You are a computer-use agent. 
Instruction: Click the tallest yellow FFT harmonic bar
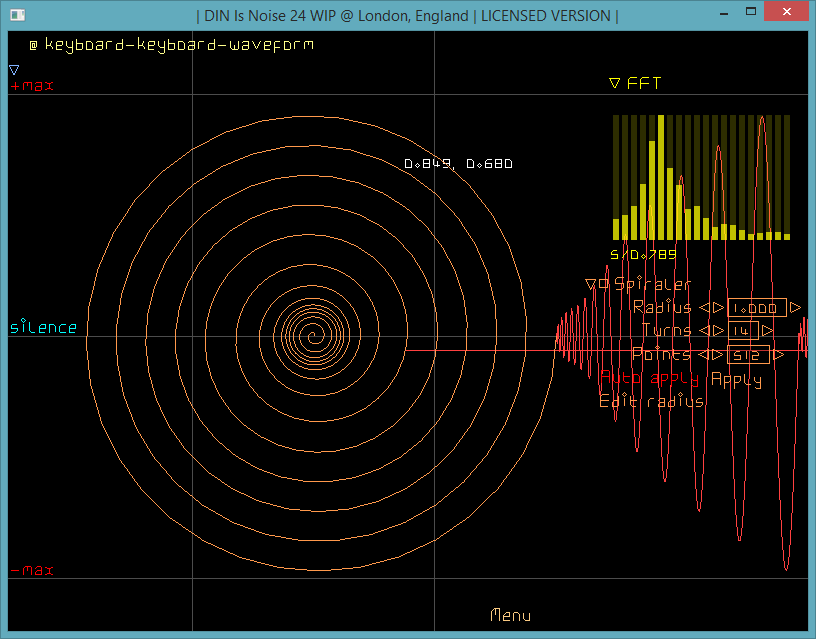(x=662, y=177)
